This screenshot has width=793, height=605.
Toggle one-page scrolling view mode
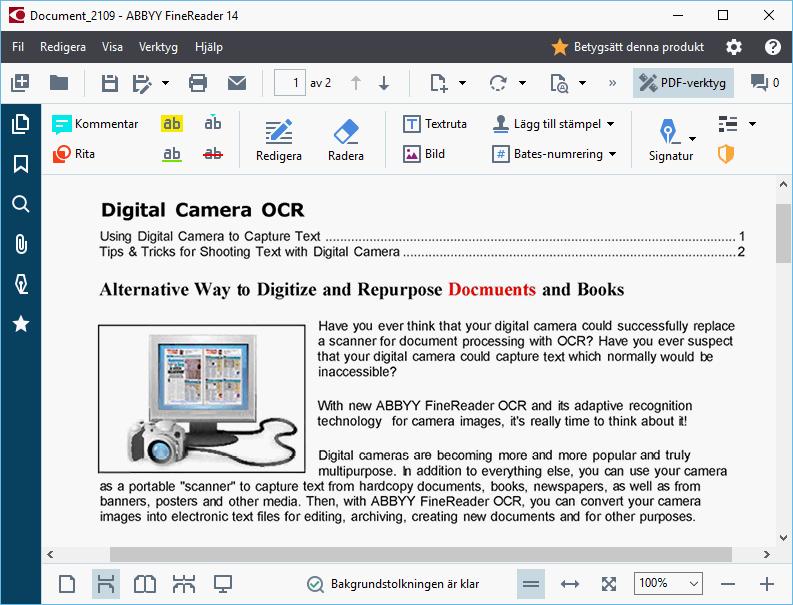pos(106,584)
